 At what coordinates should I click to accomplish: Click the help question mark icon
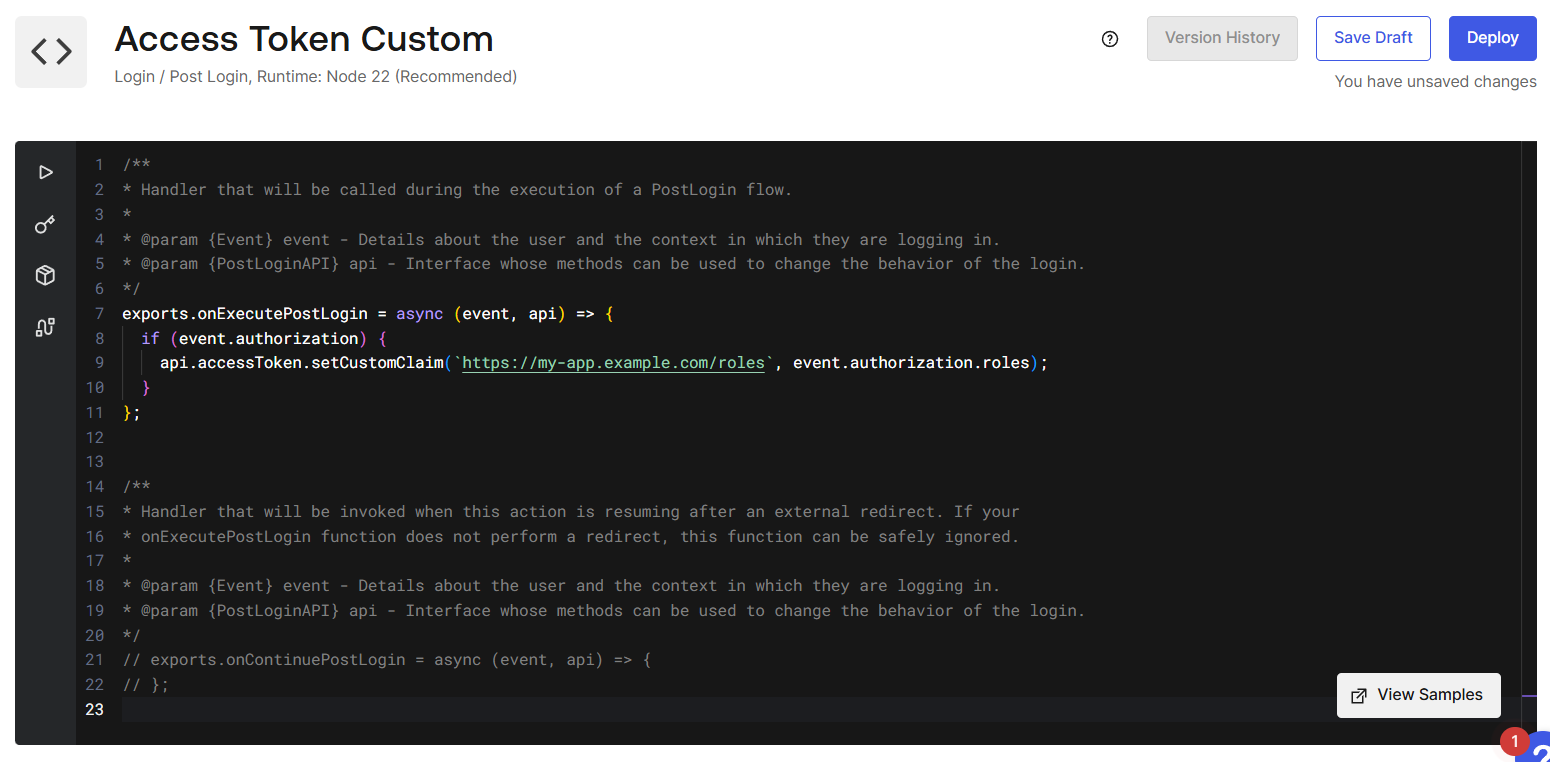1109,39
